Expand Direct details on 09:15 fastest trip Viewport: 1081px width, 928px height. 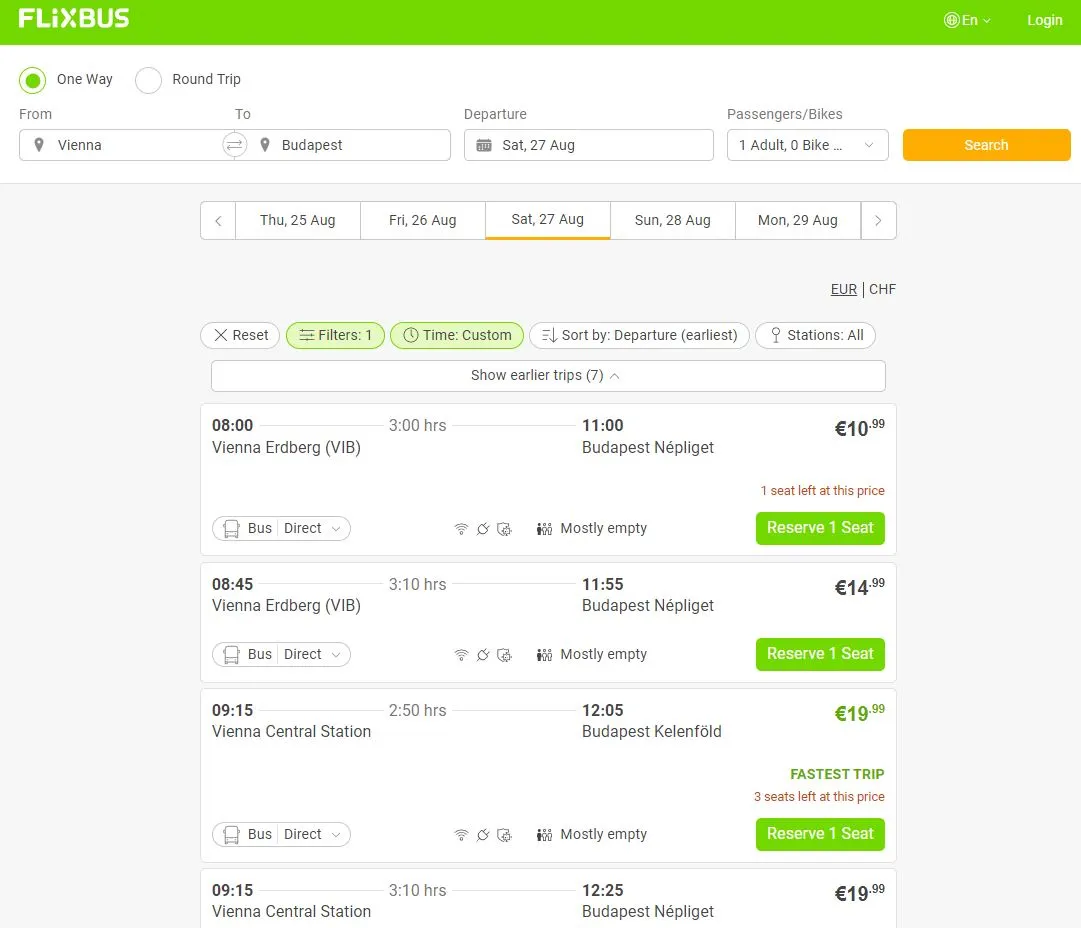point(313,834)
